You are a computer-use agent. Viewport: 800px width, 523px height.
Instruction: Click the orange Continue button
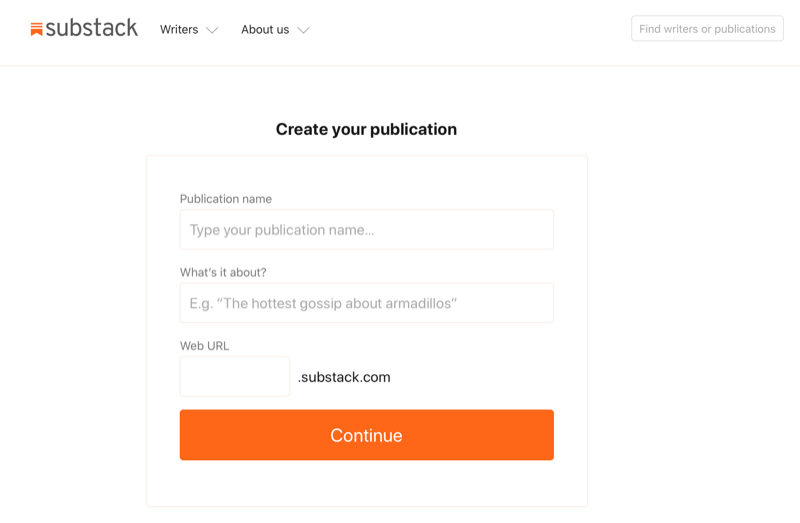(x=367, y=435)
